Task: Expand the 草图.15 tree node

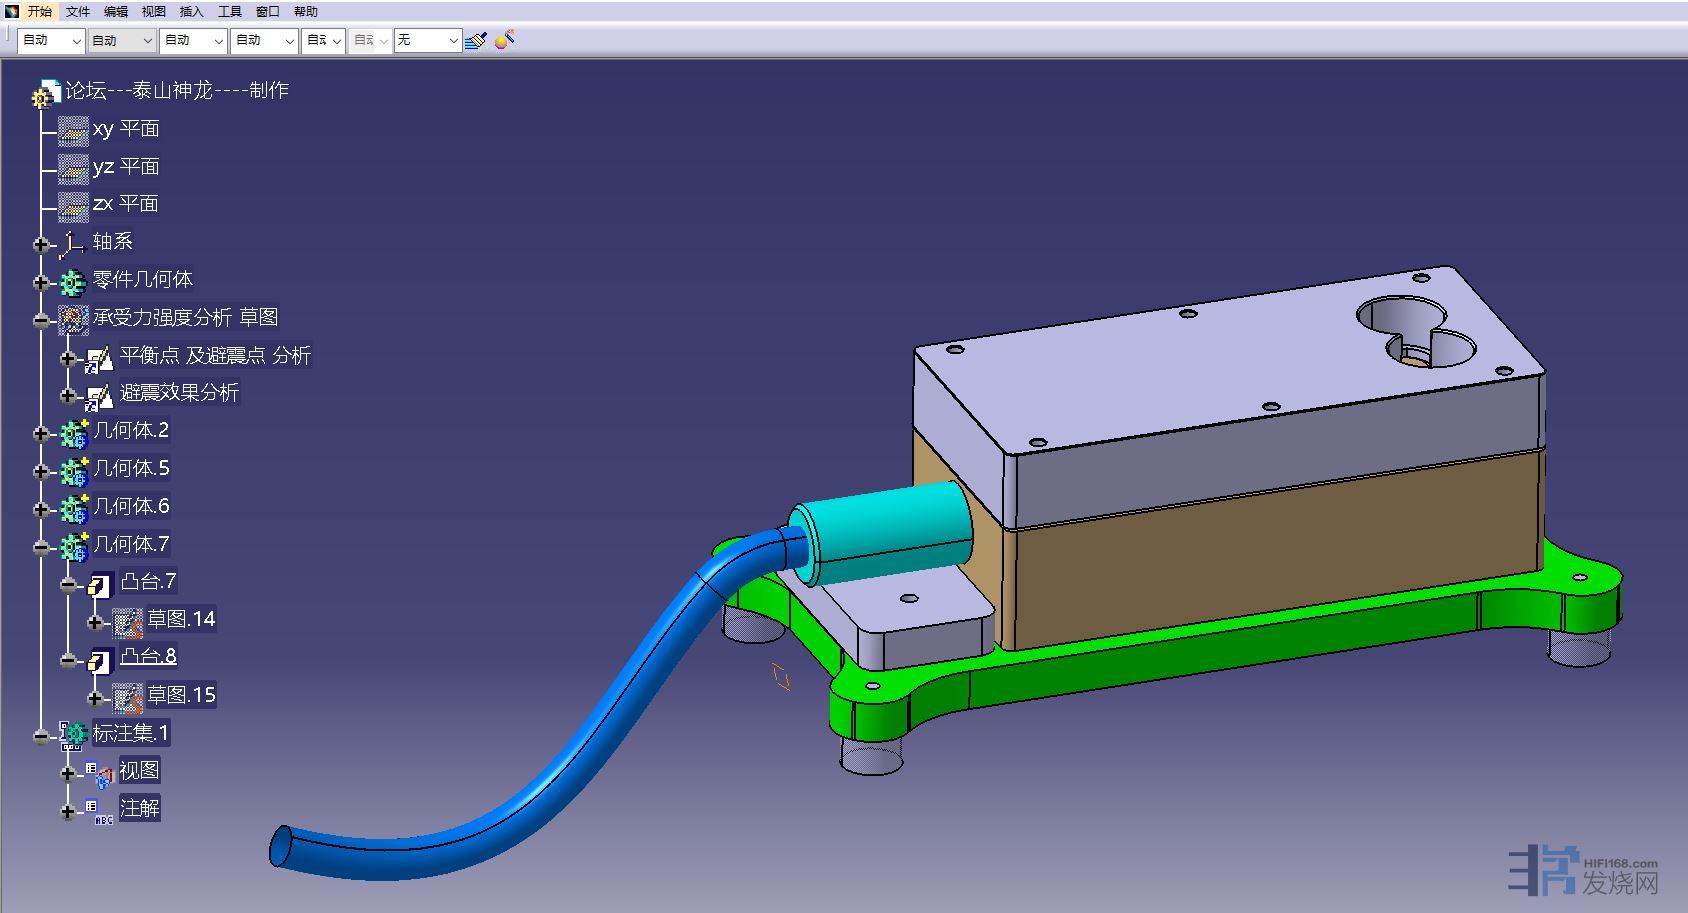Action: point(95,698)
